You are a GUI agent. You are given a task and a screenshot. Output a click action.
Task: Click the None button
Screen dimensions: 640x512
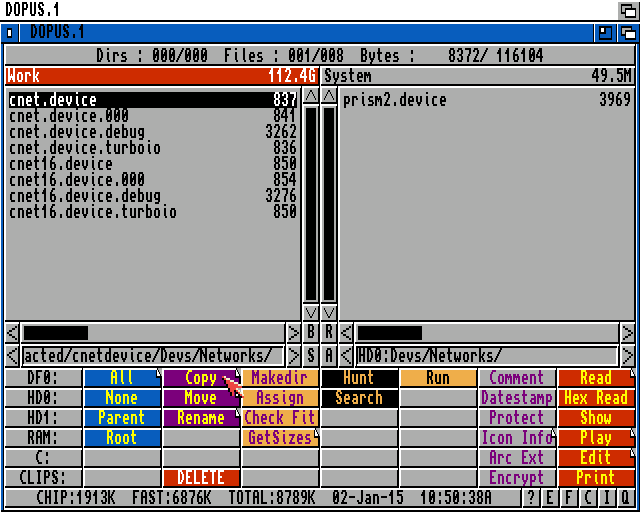tap(122, 398)
